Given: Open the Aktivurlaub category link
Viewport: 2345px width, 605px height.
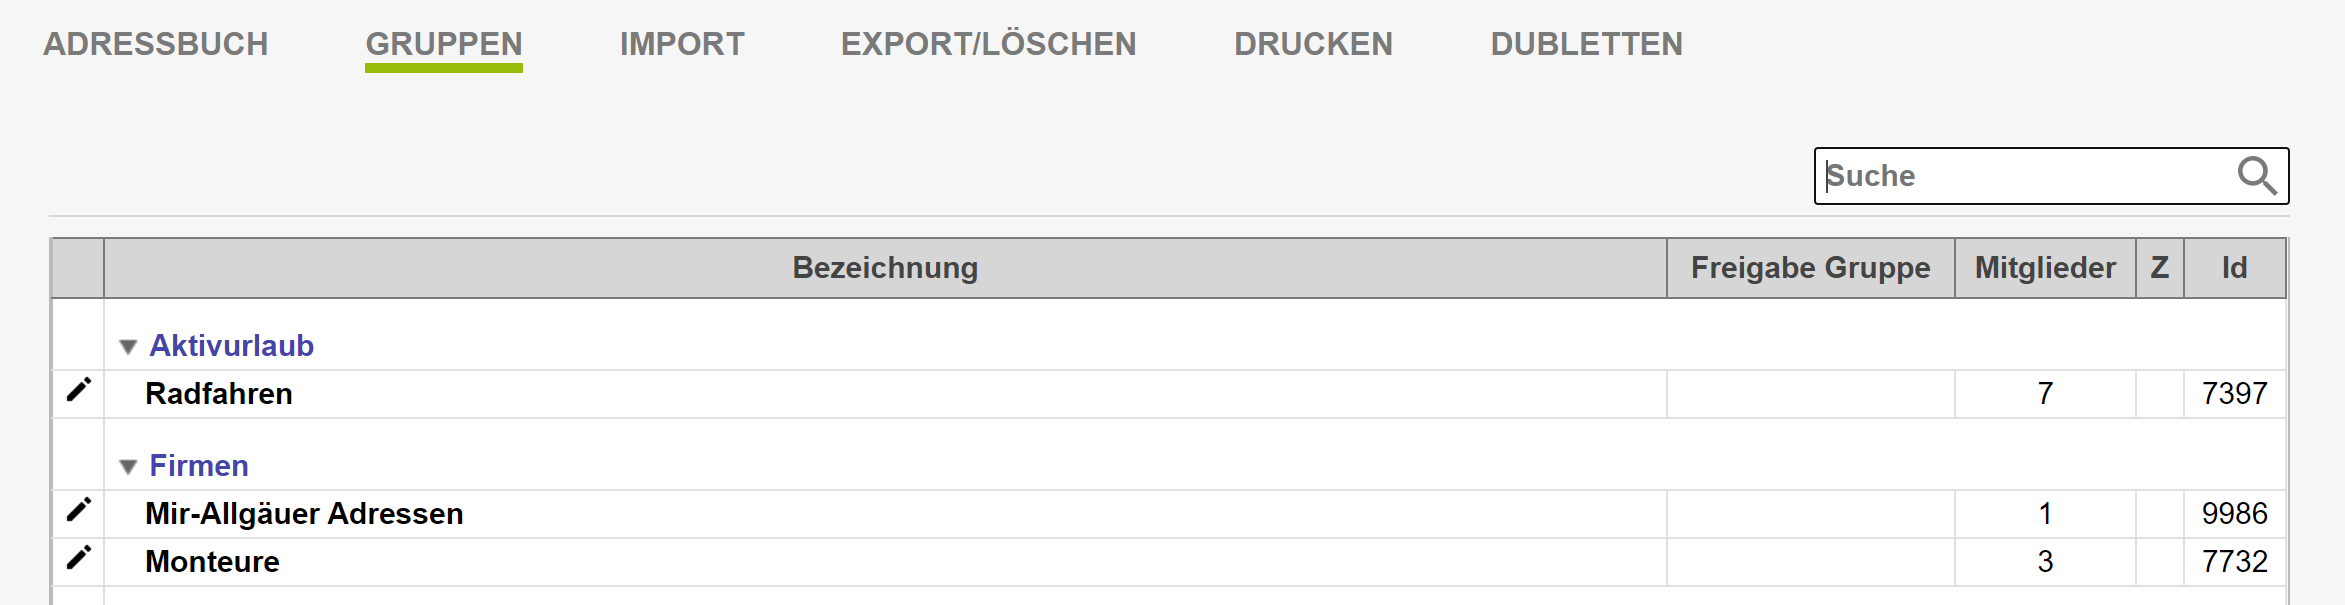Looking at the screenshot, I should 231,346.
